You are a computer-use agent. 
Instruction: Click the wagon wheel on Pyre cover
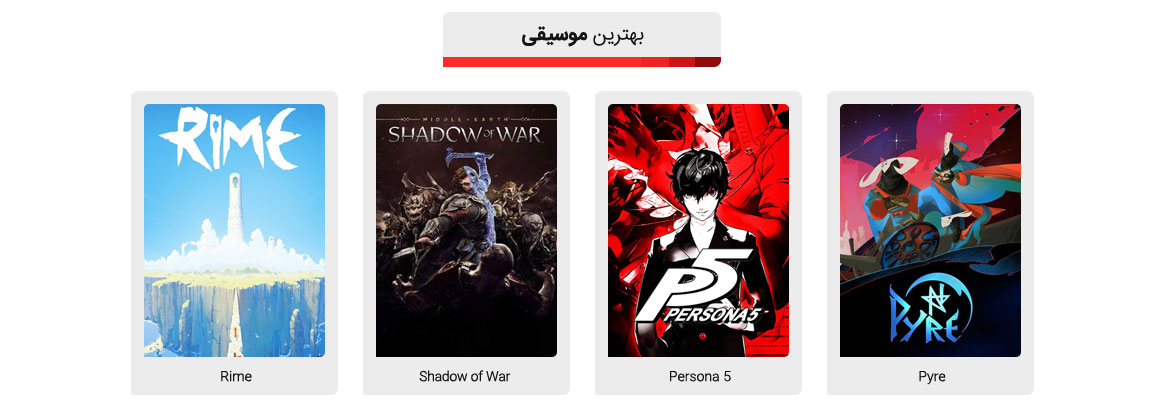pos(910,245)
